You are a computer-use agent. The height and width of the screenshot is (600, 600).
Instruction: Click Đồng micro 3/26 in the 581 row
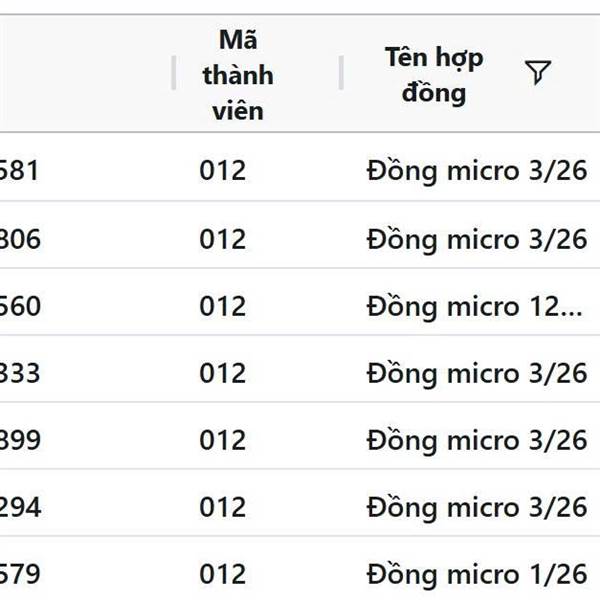tap(476, 171)
